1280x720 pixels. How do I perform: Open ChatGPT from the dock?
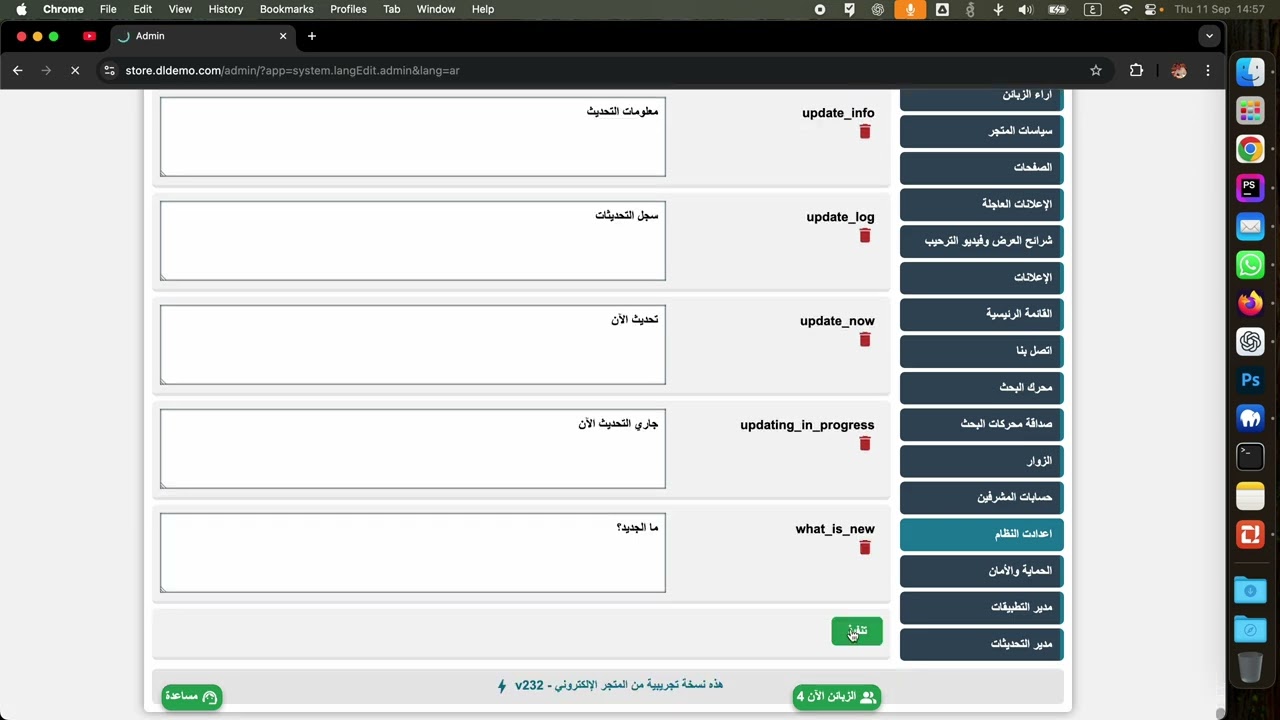point(1250,341)
